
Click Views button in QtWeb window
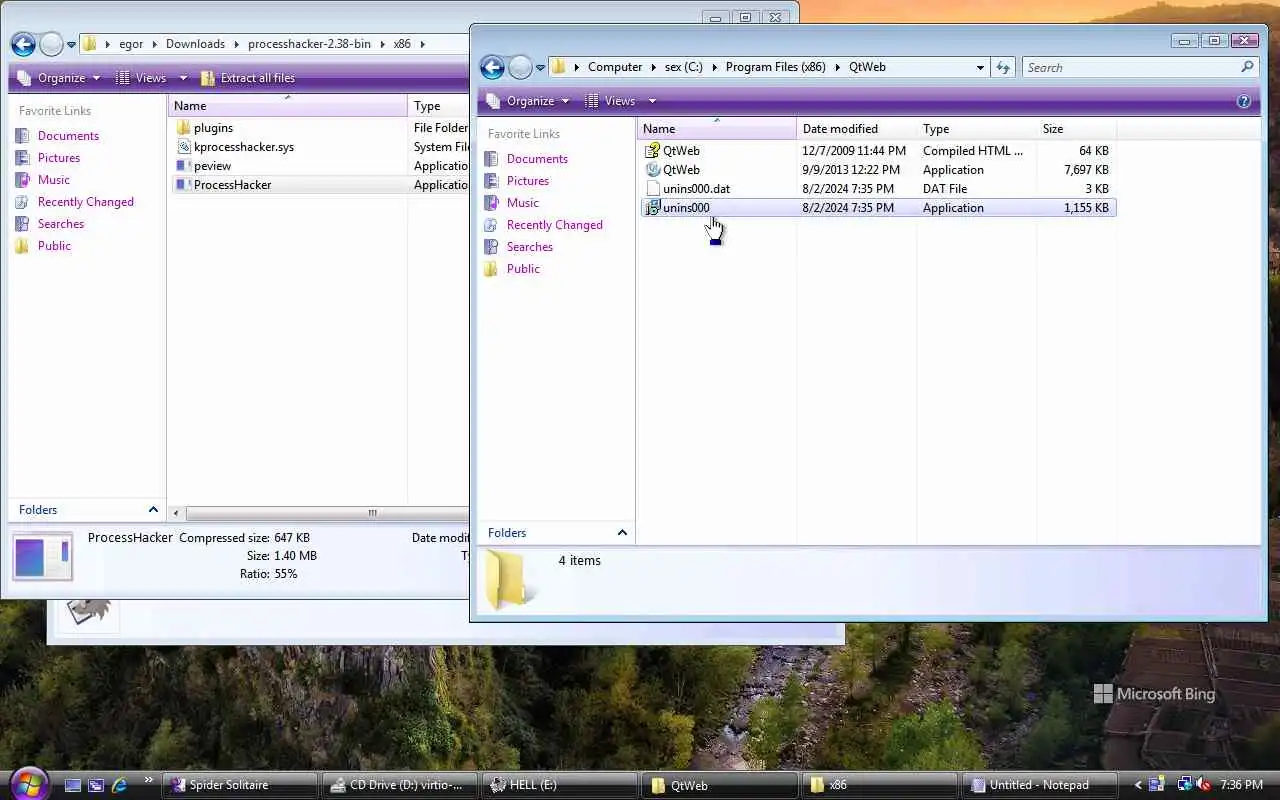610,101
